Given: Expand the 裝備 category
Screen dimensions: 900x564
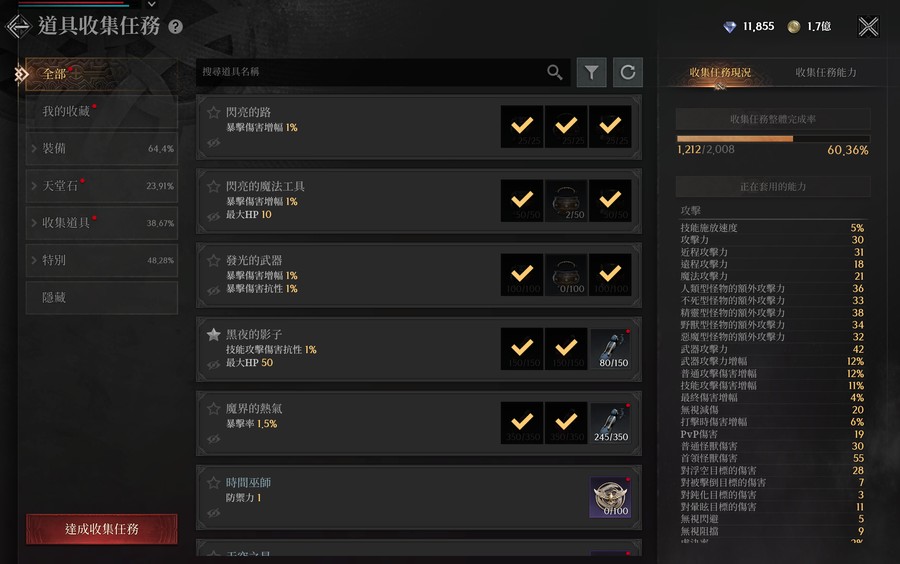Looking at the screenshot, I should (x=102, y=149).
